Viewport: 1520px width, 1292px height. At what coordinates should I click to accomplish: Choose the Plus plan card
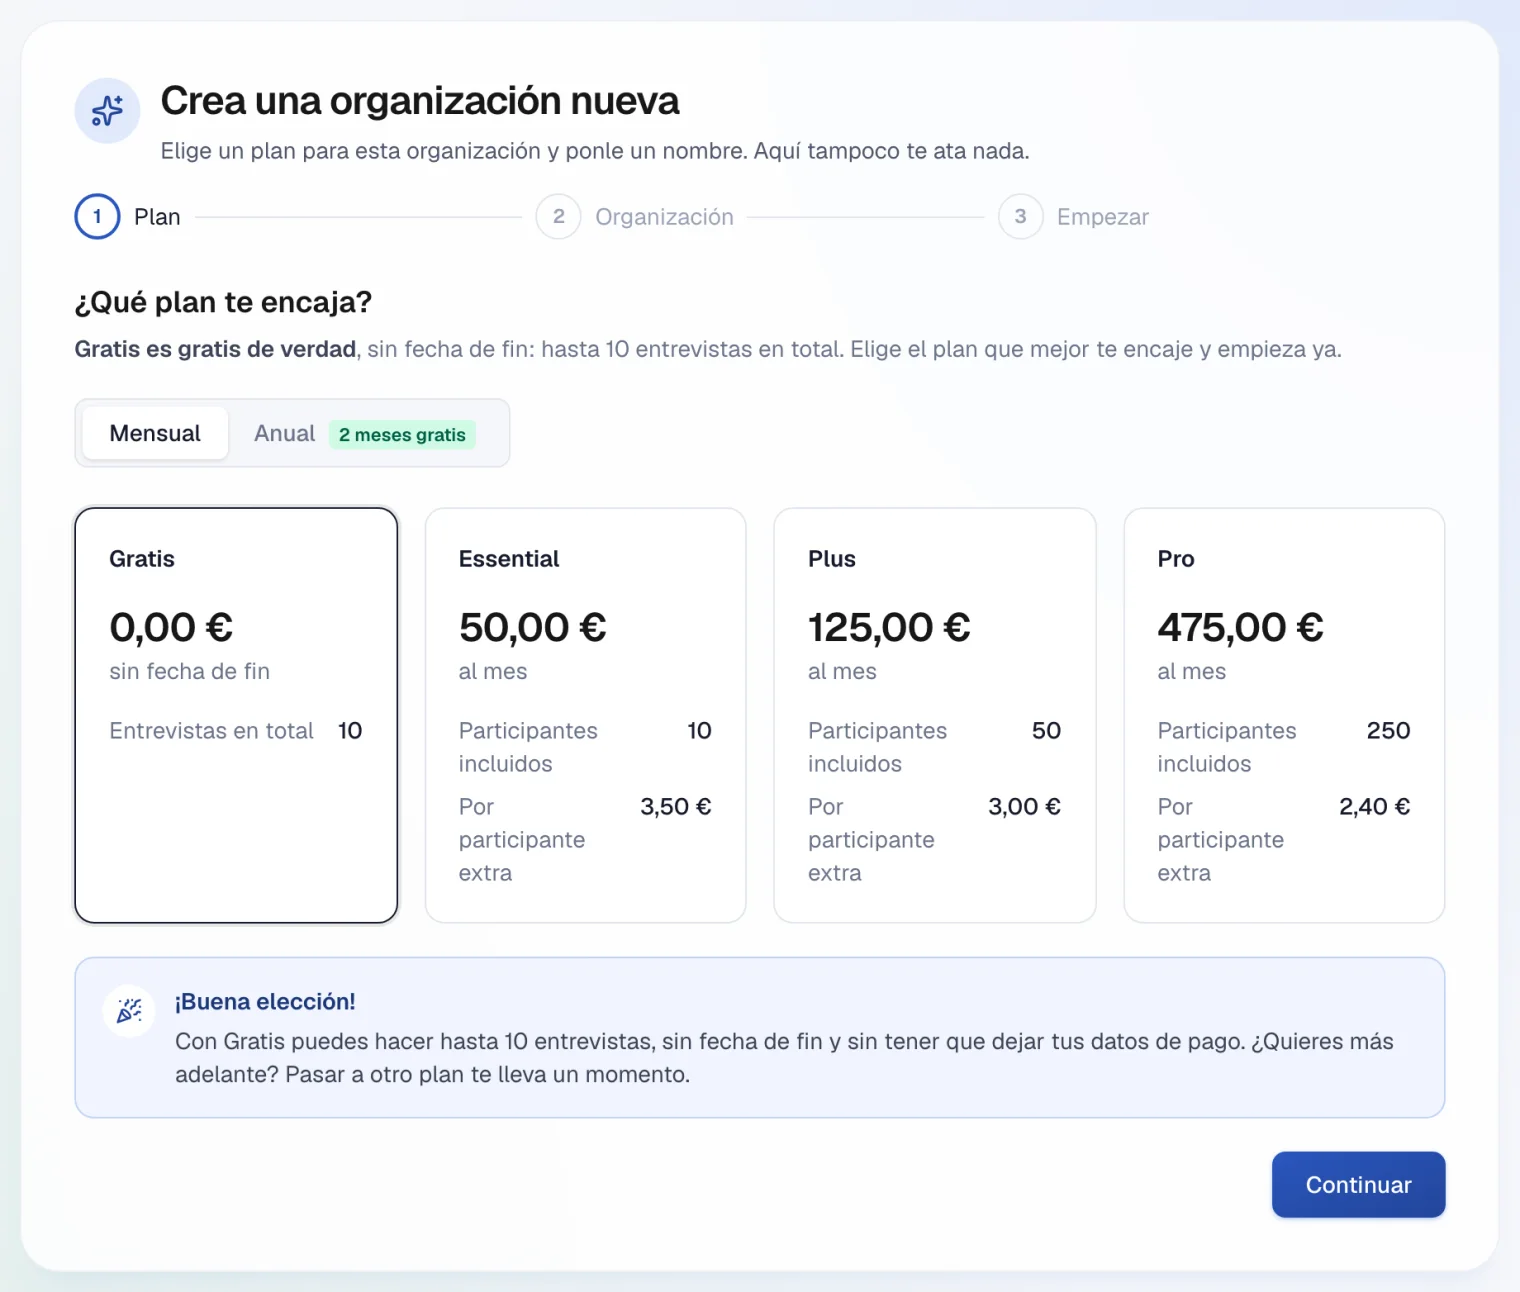935,715
